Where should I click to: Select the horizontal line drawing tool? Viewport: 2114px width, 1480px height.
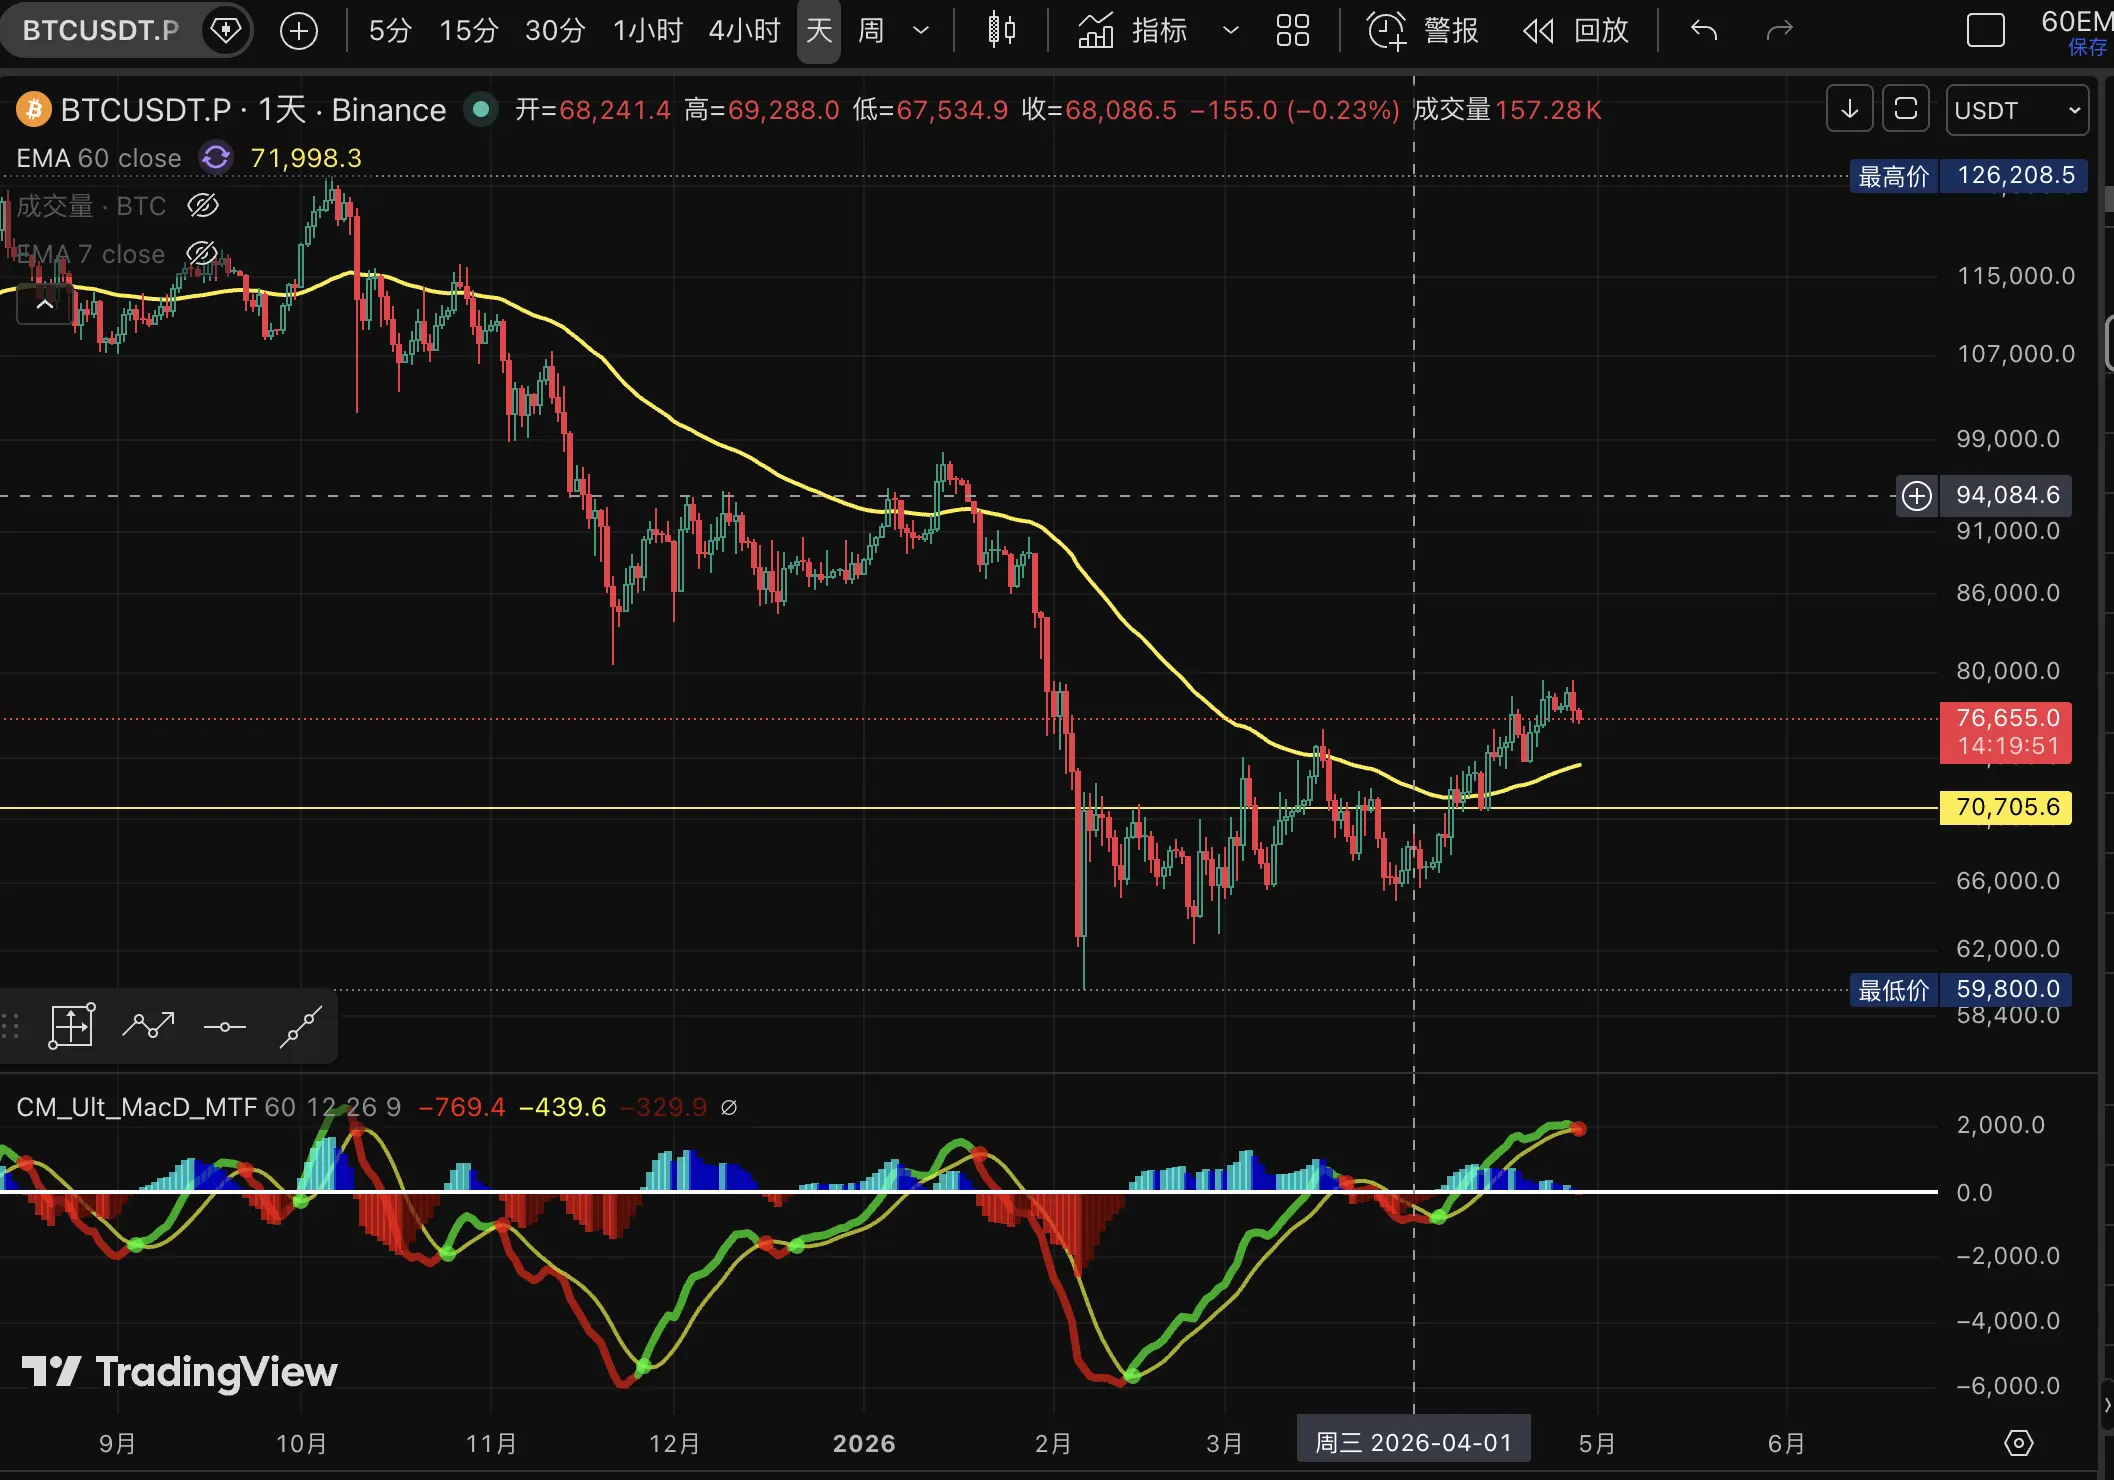coord(225,1026)
